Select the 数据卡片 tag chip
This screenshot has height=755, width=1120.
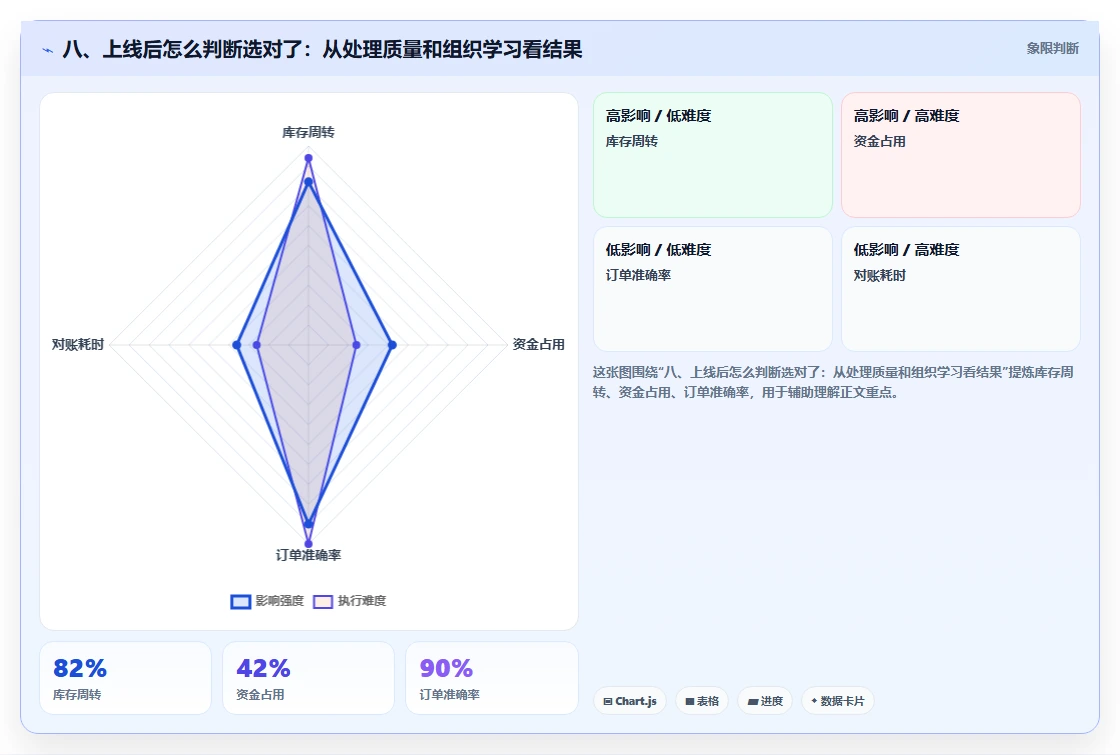click(838, 701)
